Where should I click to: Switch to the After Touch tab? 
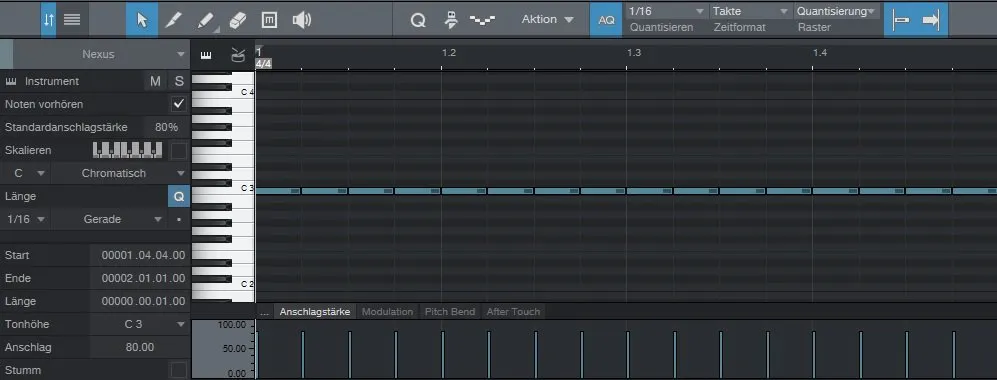click(x=513, y=311)
